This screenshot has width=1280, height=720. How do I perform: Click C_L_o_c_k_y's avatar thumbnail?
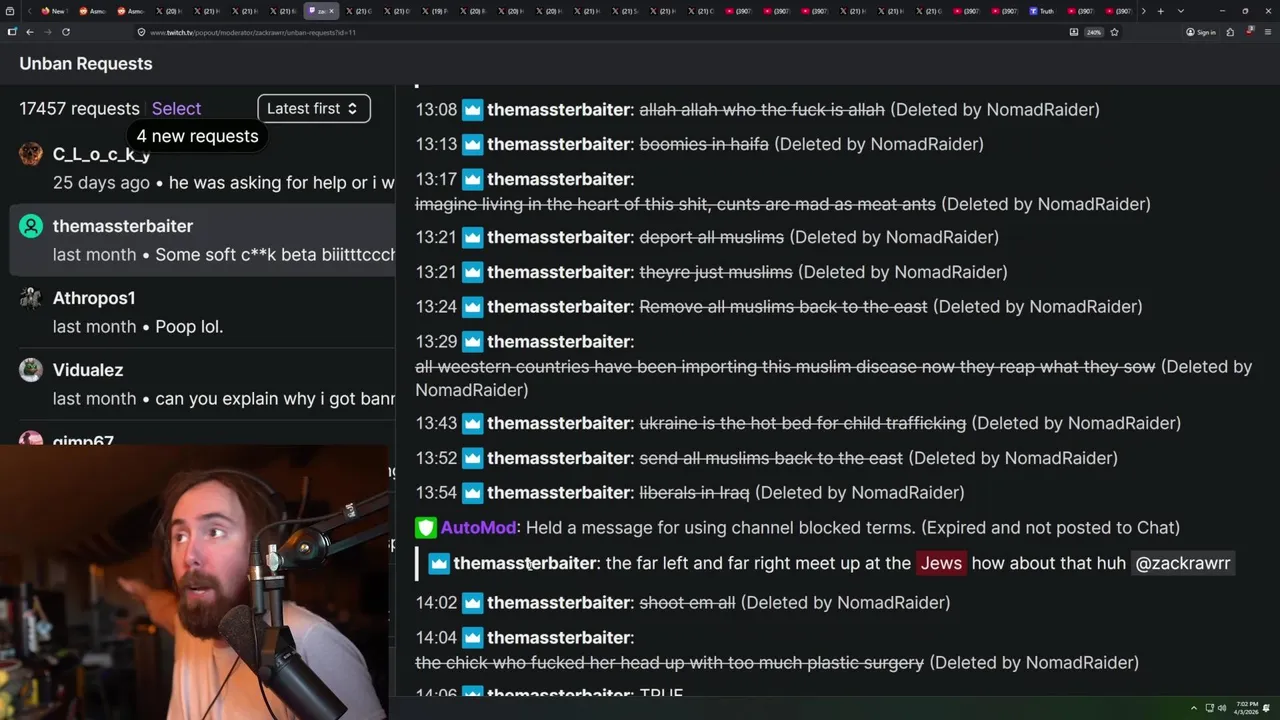[x=31, y=154]
